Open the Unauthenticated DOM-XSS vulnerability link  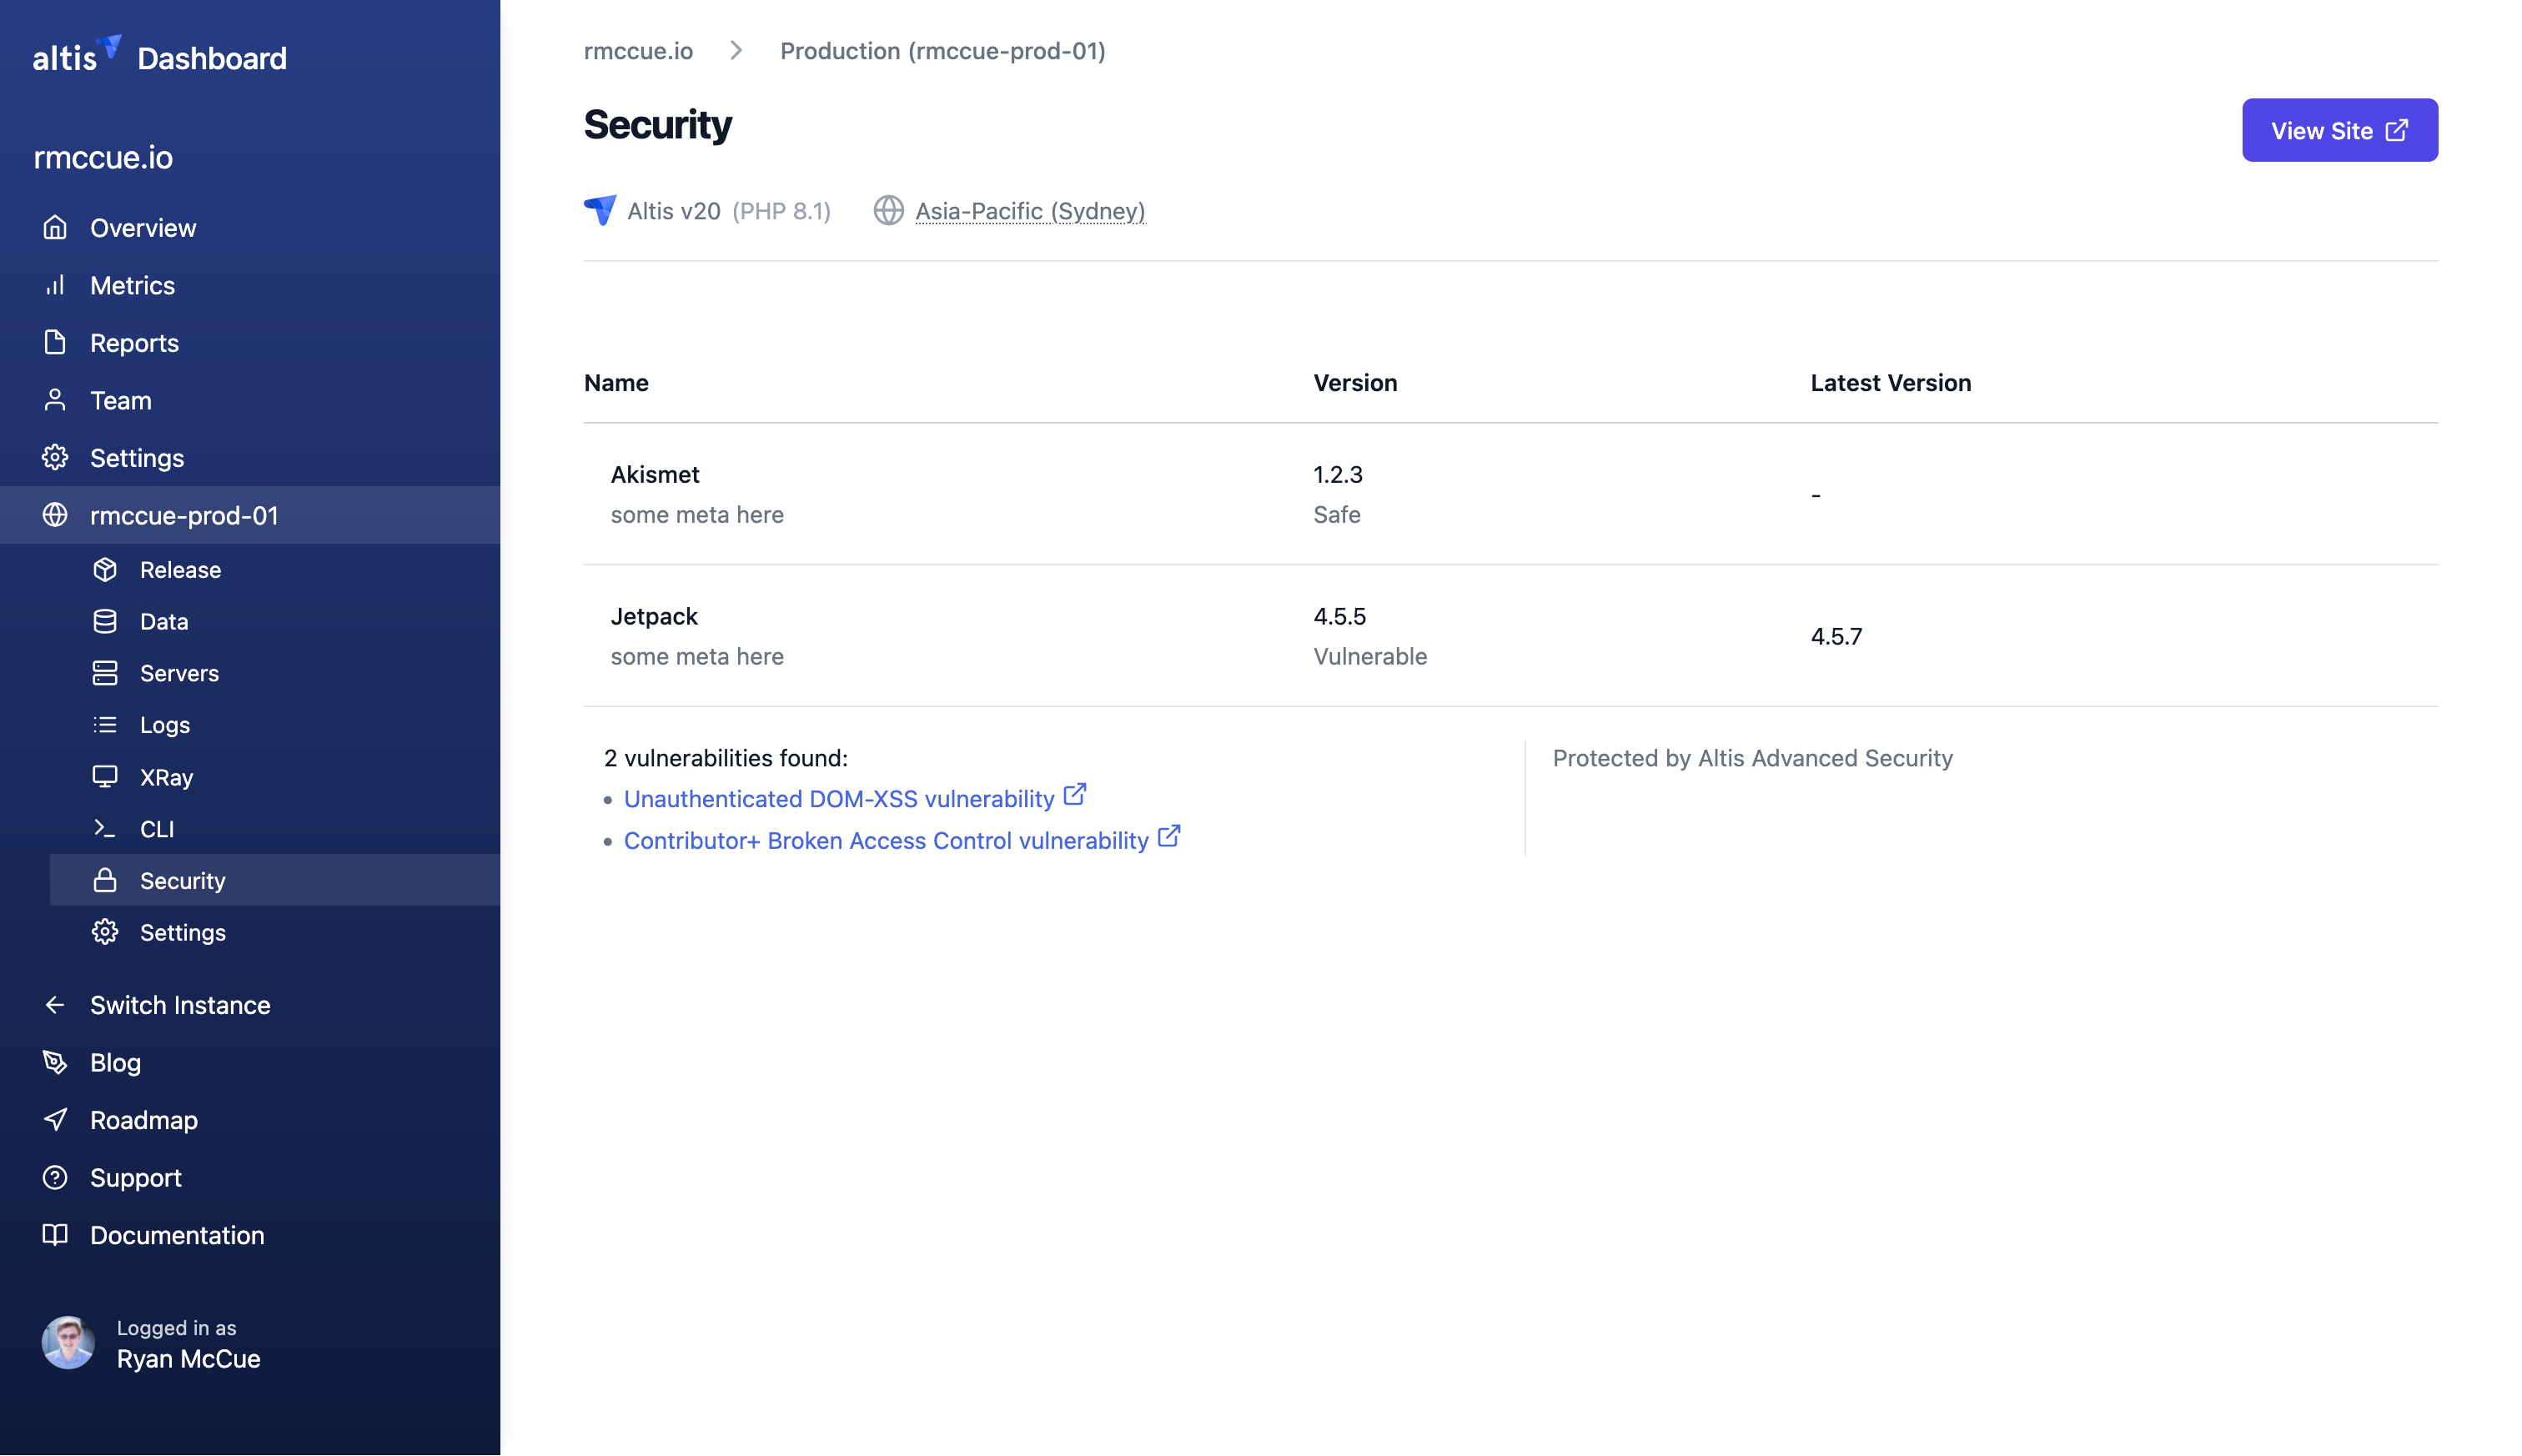[x=839, y=798]
